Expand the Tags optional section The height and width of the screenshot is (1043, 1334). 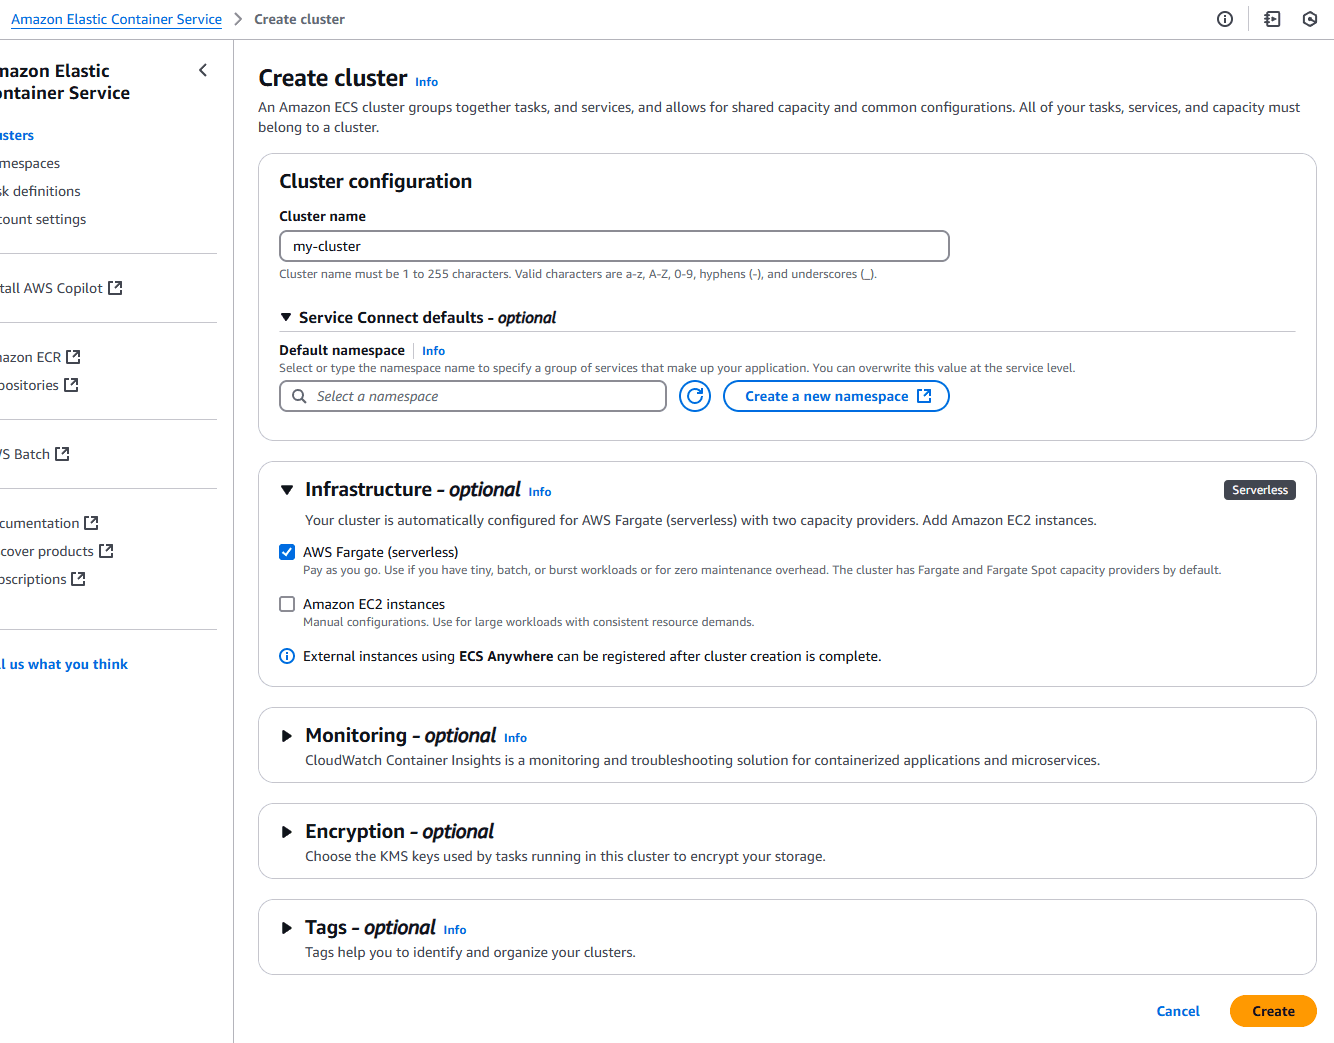coord(287,928)
